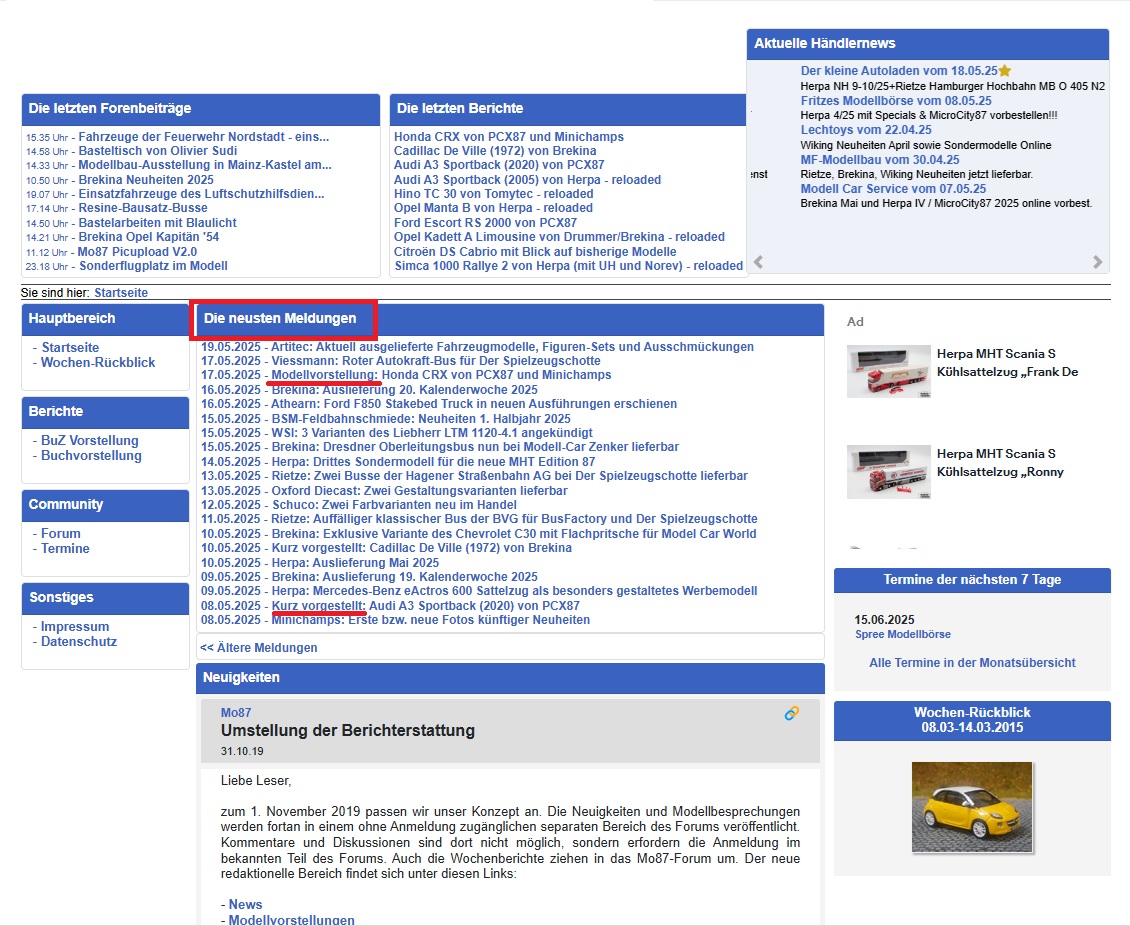Click the left arrow in Händlernews carousel
The width and height of the screenshot is (1130, 926).
758,263
